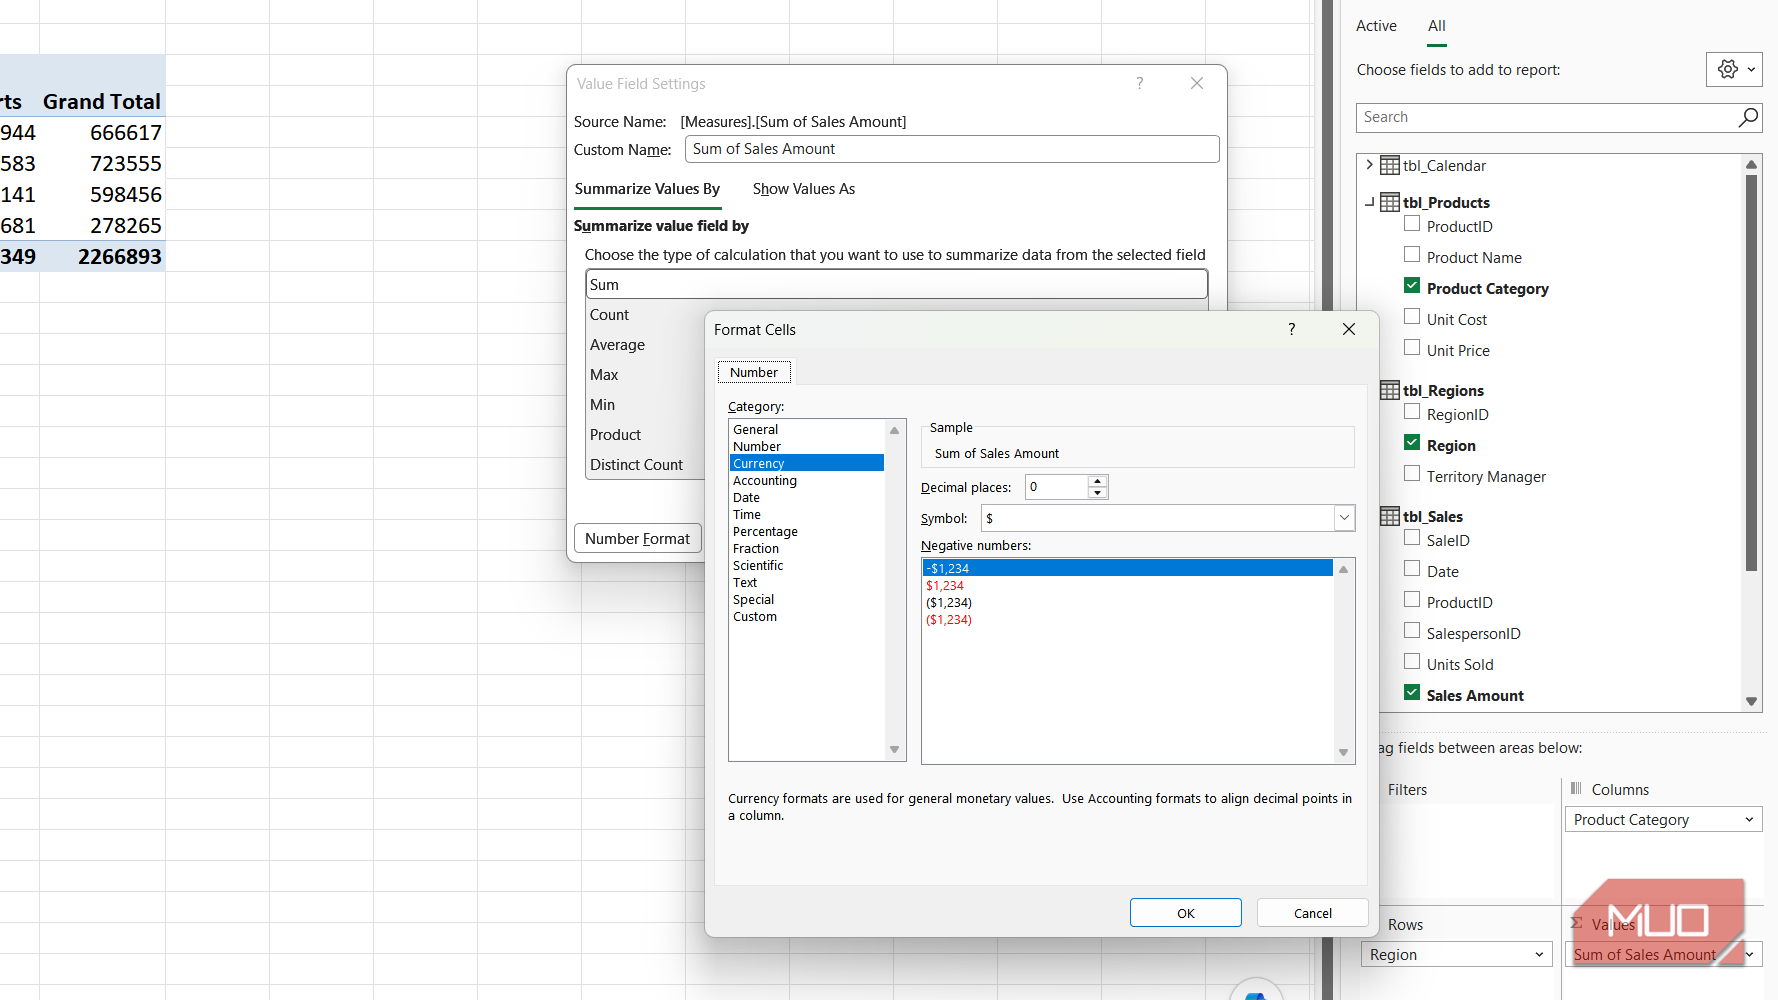Click the search magnifier icon in field list
This screenshot has height=1000, width=1778.
1748,117
